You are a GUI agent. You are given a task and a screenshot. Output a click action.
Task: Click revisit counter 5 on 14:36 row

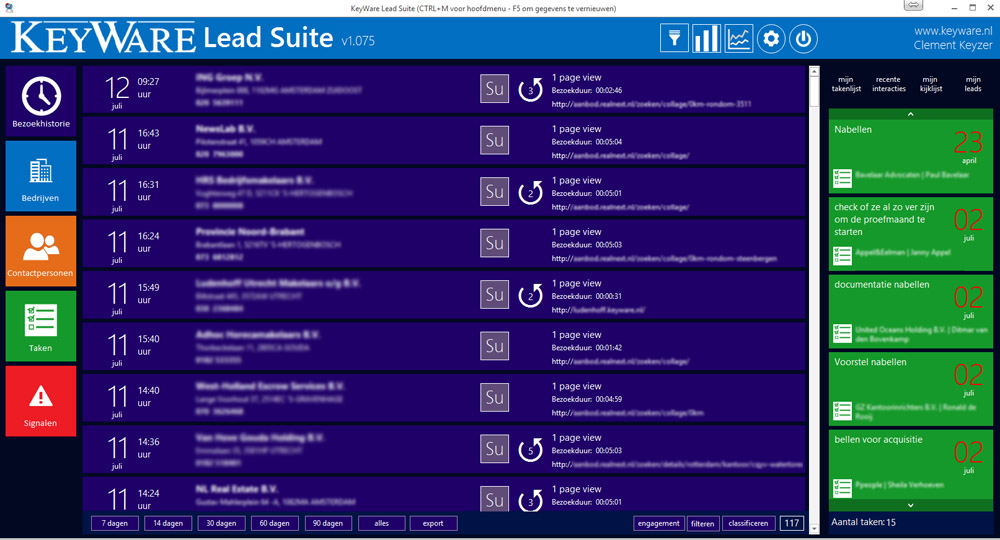pyautogui.click(x=530, y=449)
